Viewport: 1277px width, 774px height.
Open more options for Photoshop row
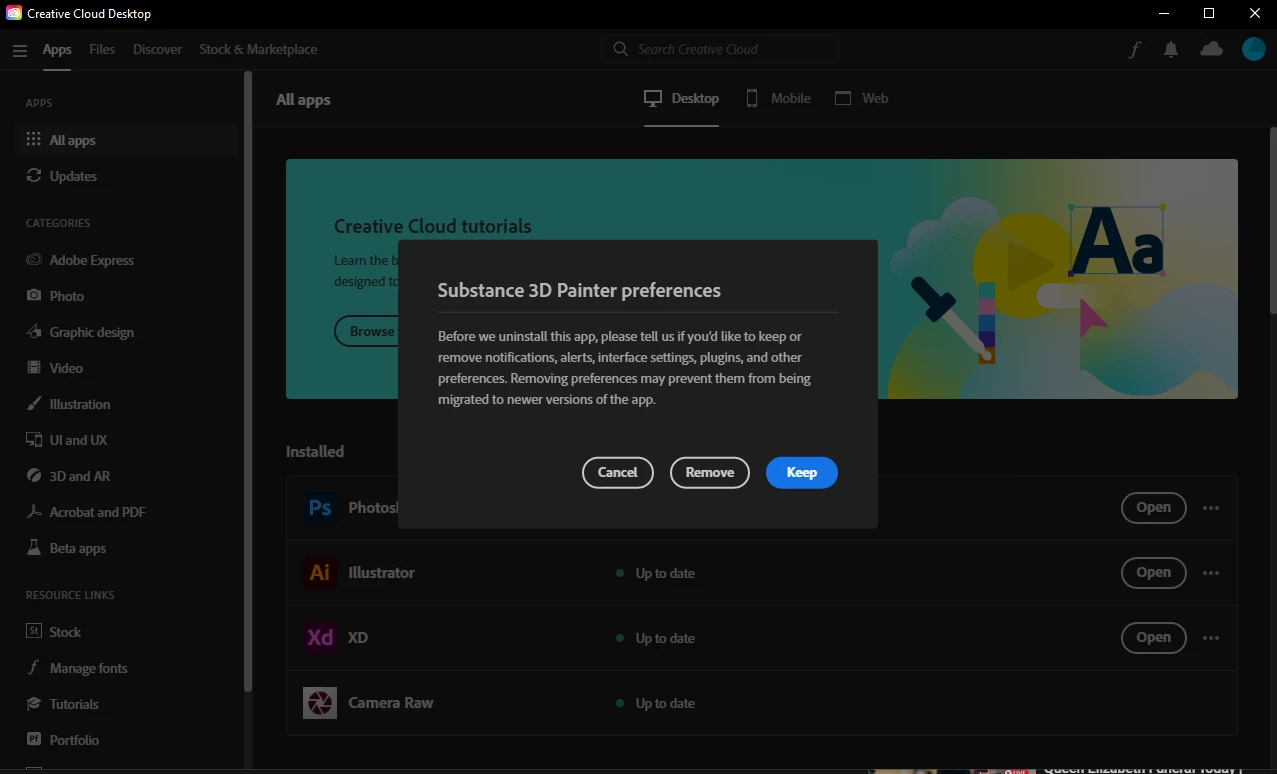[1211, 508]
